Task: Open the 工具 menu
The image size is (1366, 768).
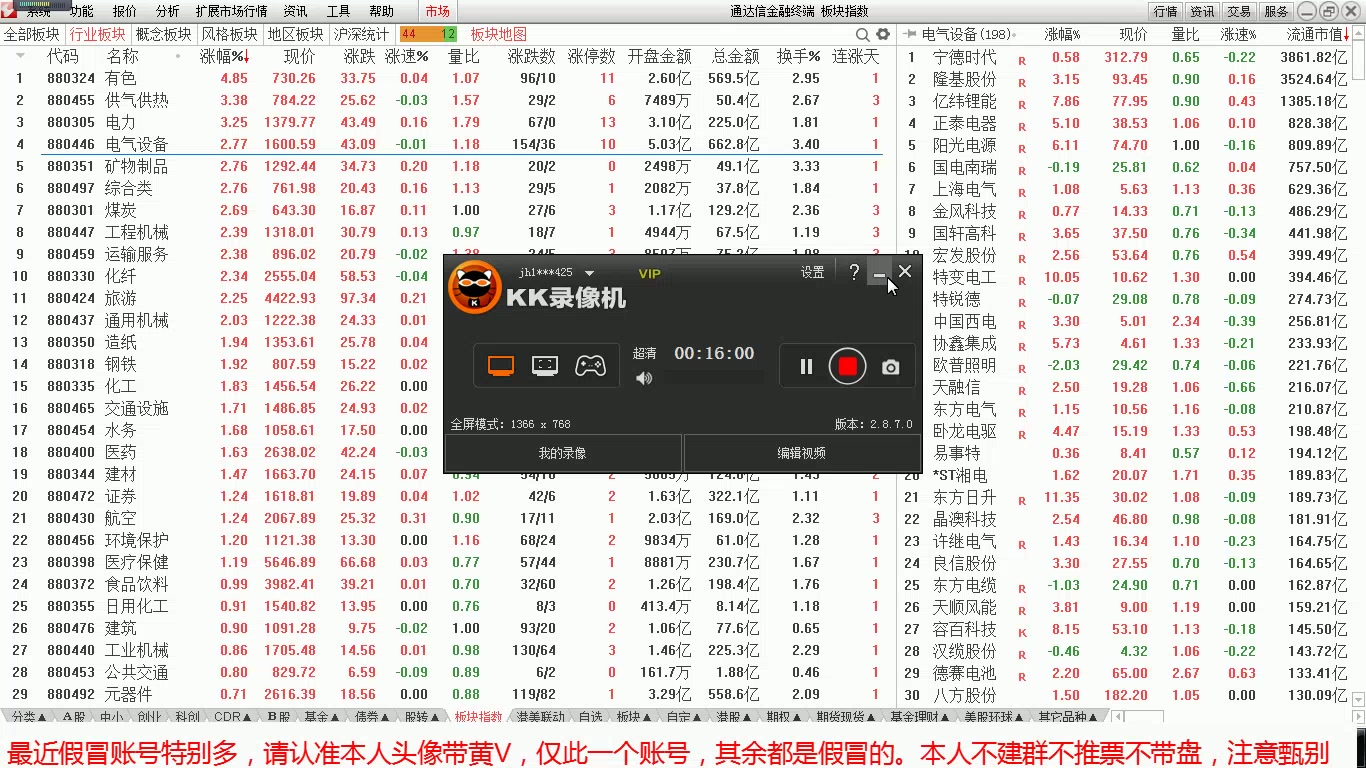Action: [x=339, y=11]
